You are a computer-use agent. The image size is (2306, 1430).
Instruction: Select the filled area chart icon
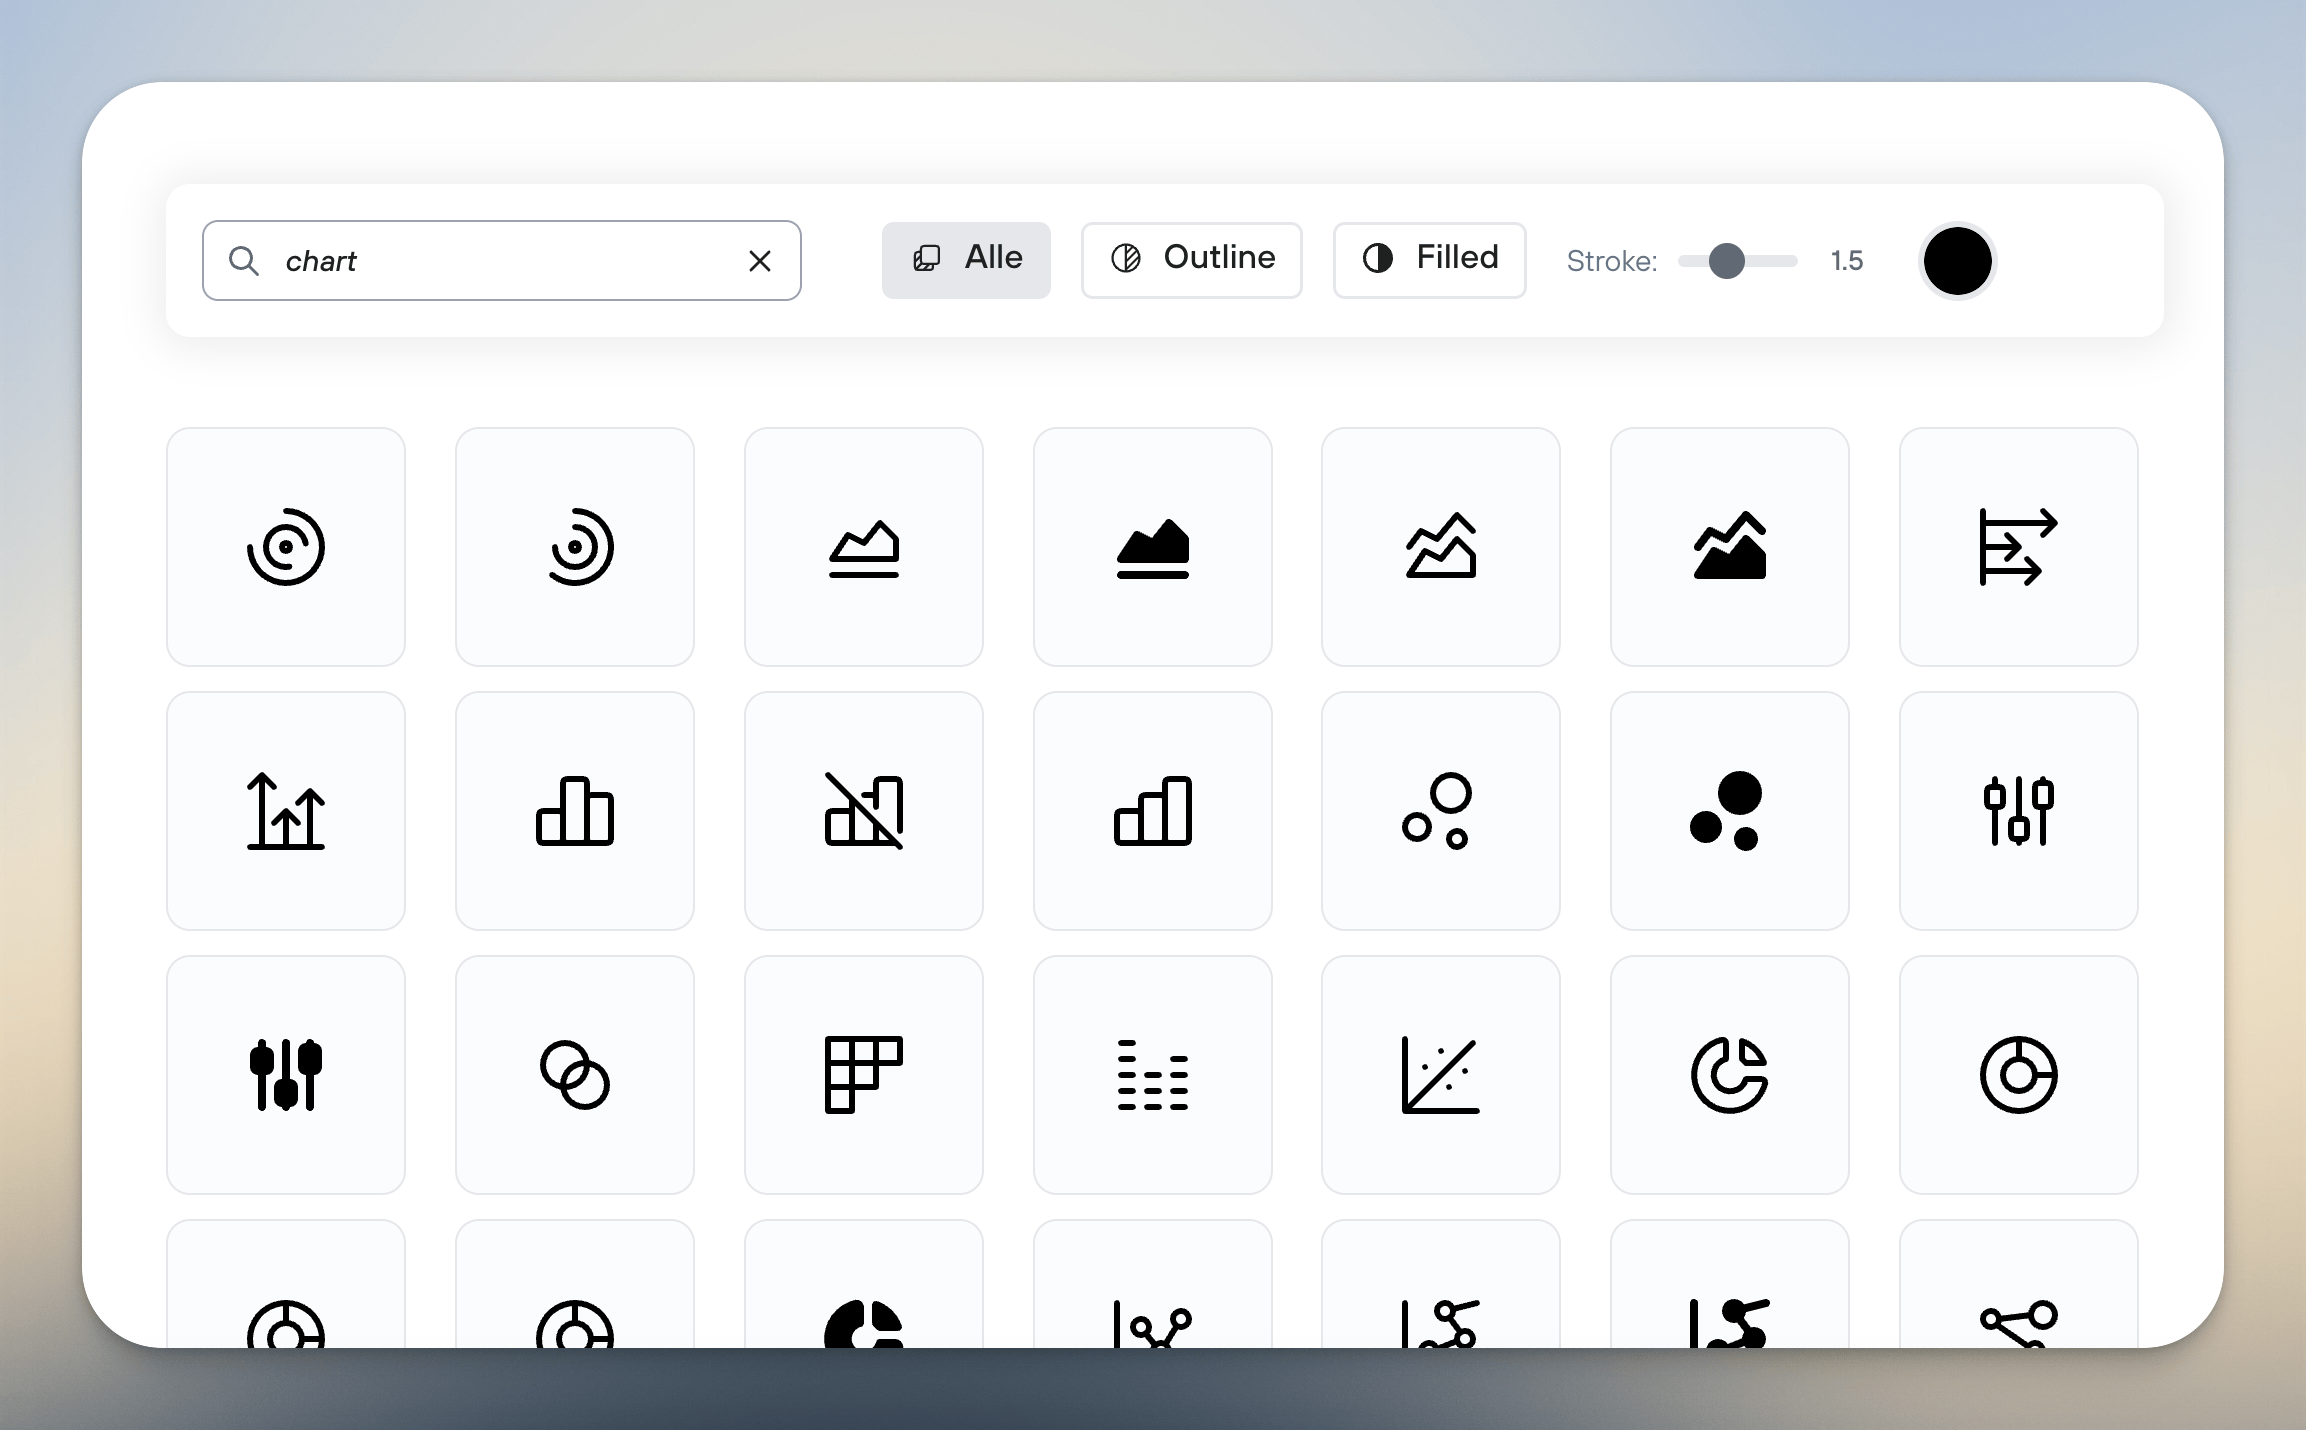coord(1152,547)
